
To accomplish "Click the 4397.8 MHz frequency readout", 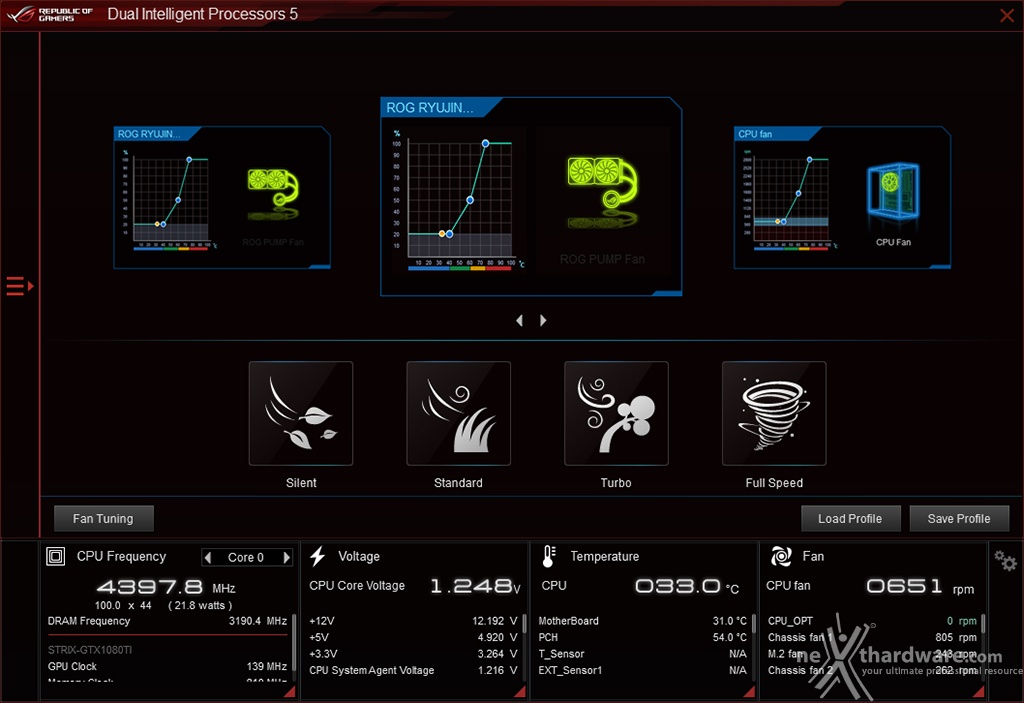I will tap(166, 587).
